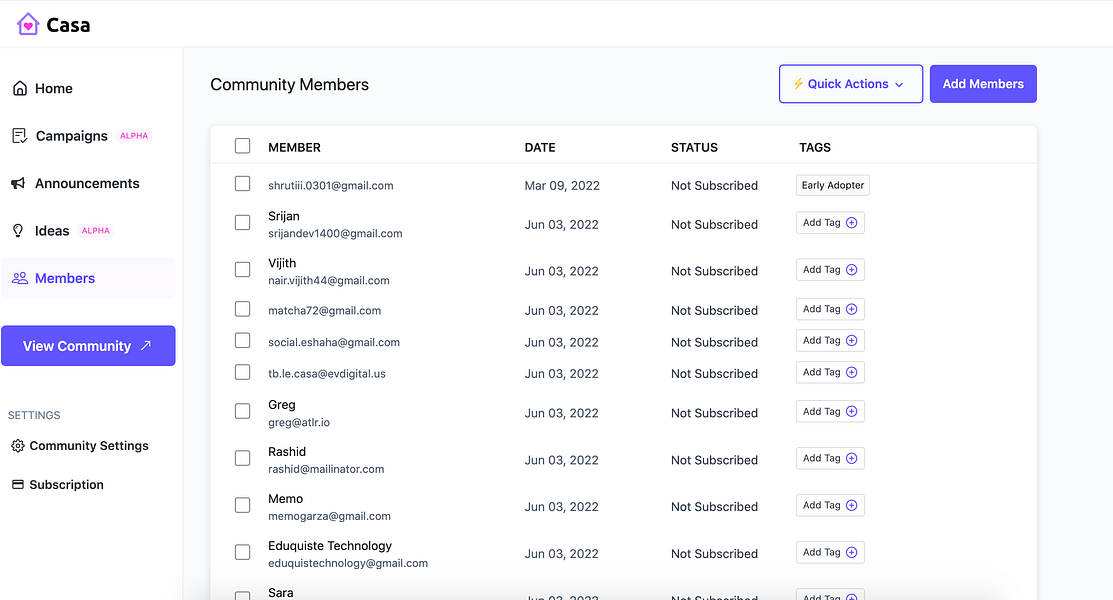Click the Community Settings gear icon

click(x=17, y=446)
